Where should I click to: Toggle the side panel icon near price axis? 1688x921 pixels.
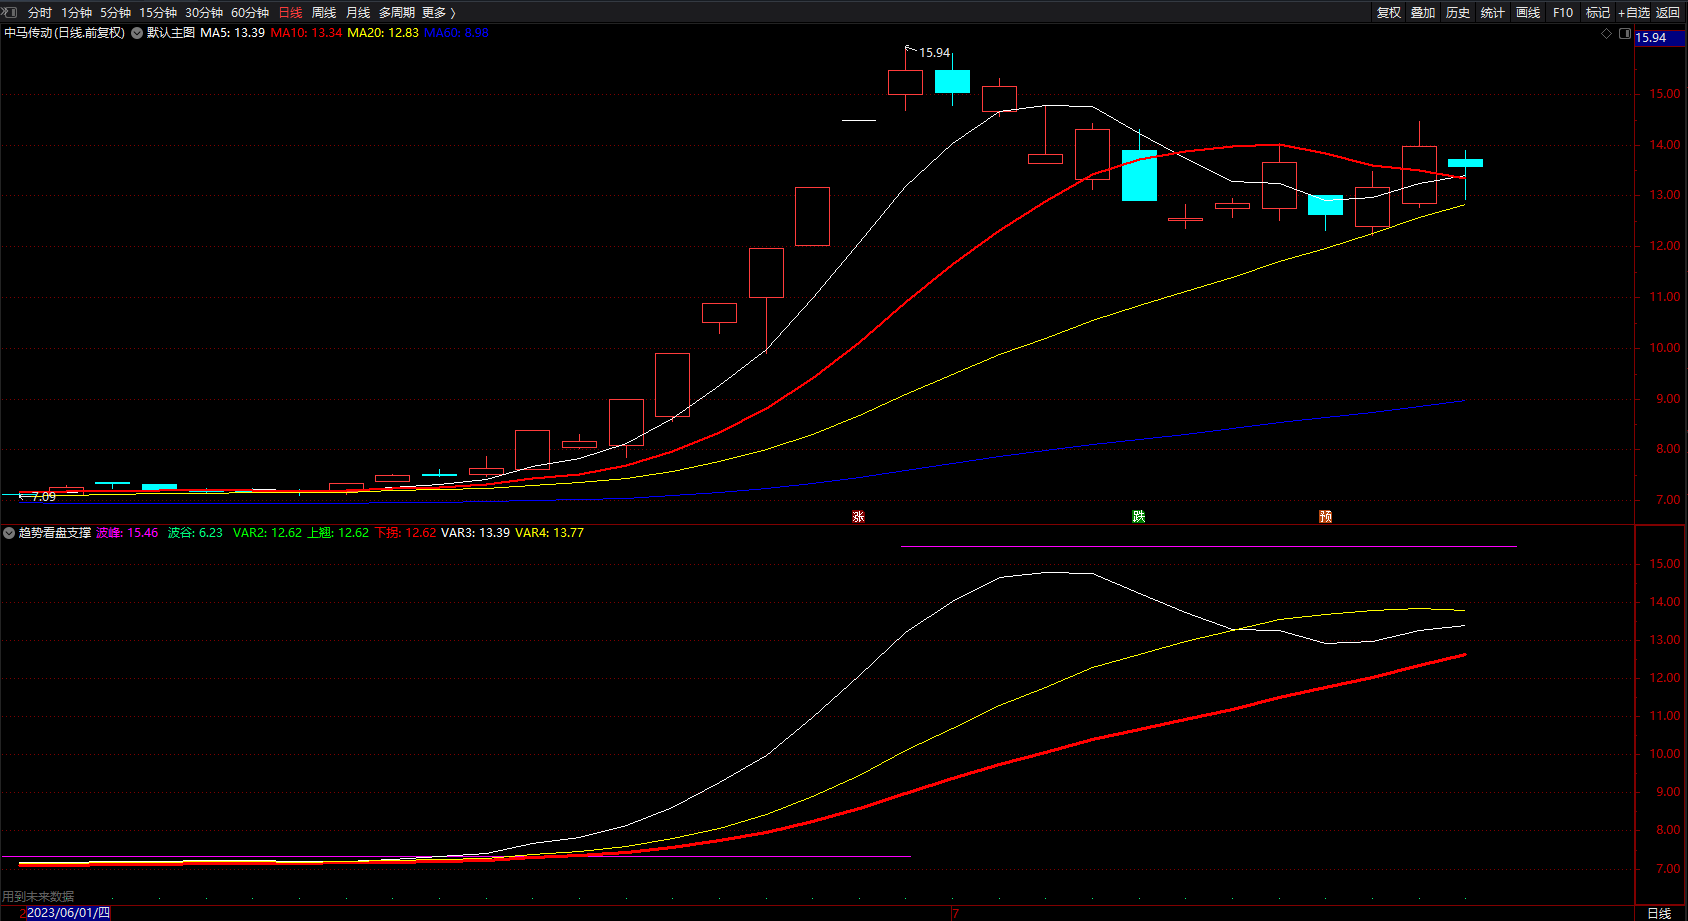tap(1625, 33)
